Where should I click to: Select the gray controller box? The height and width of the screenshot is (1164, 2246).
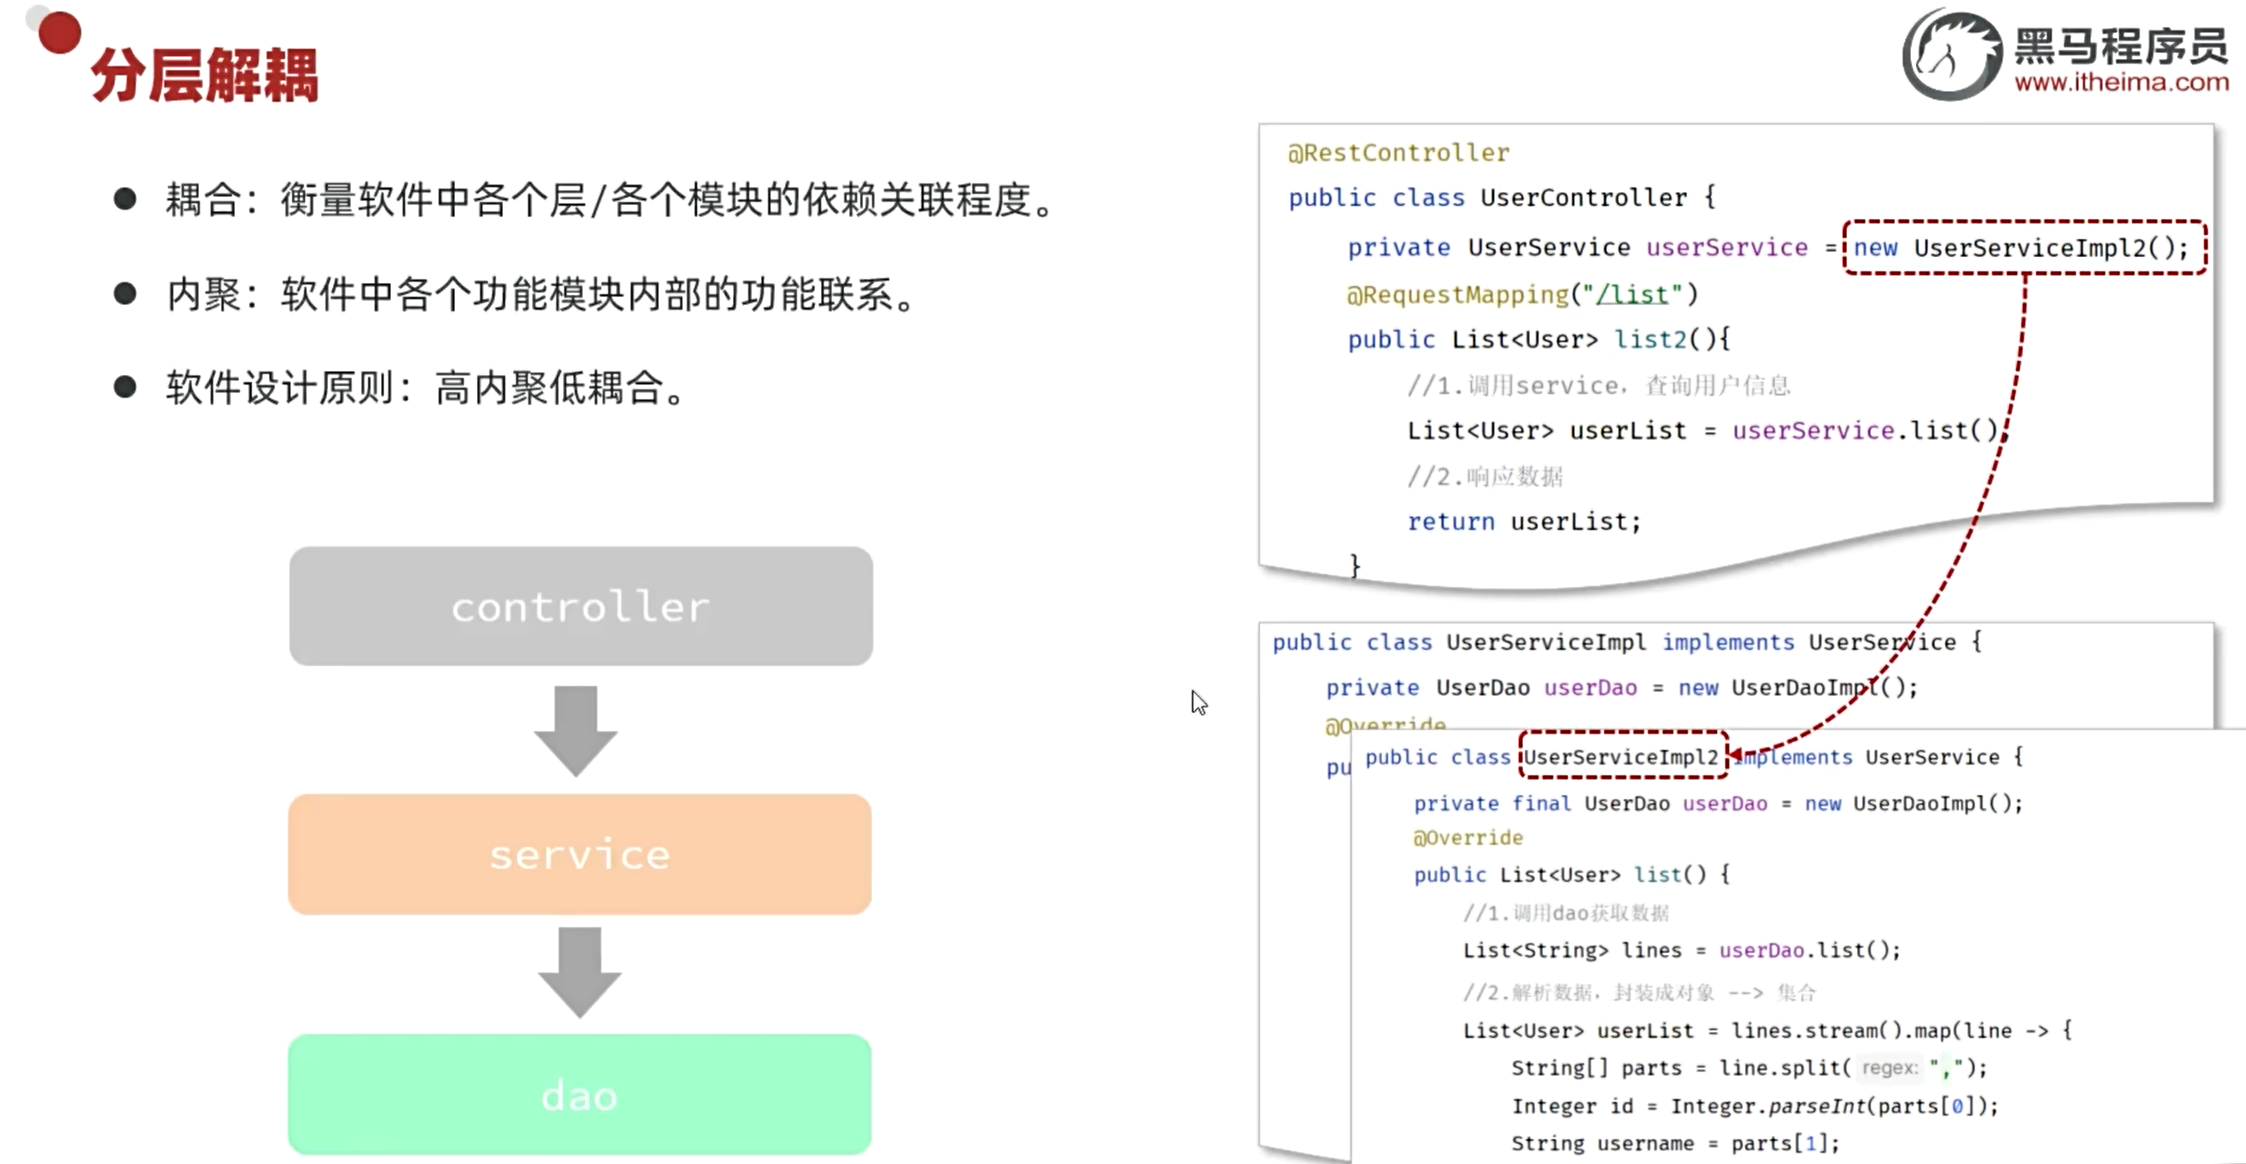tap(581, 606)
